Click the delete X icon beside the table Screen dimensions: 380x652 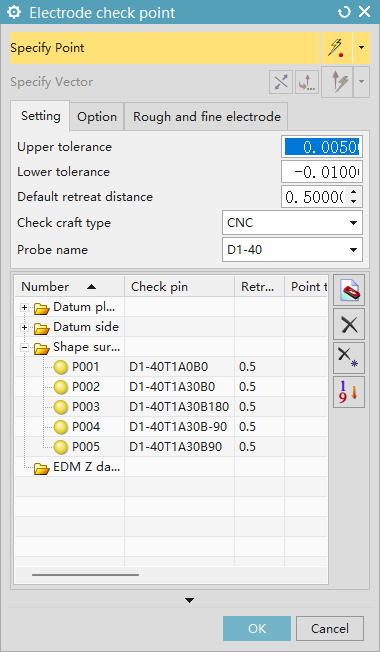(x=349, y=324)
